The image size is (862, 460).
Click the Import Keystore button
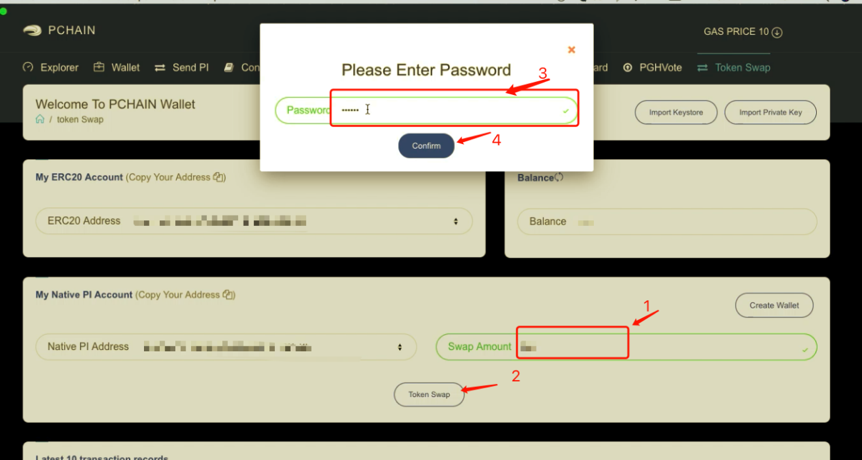(676, 112)
